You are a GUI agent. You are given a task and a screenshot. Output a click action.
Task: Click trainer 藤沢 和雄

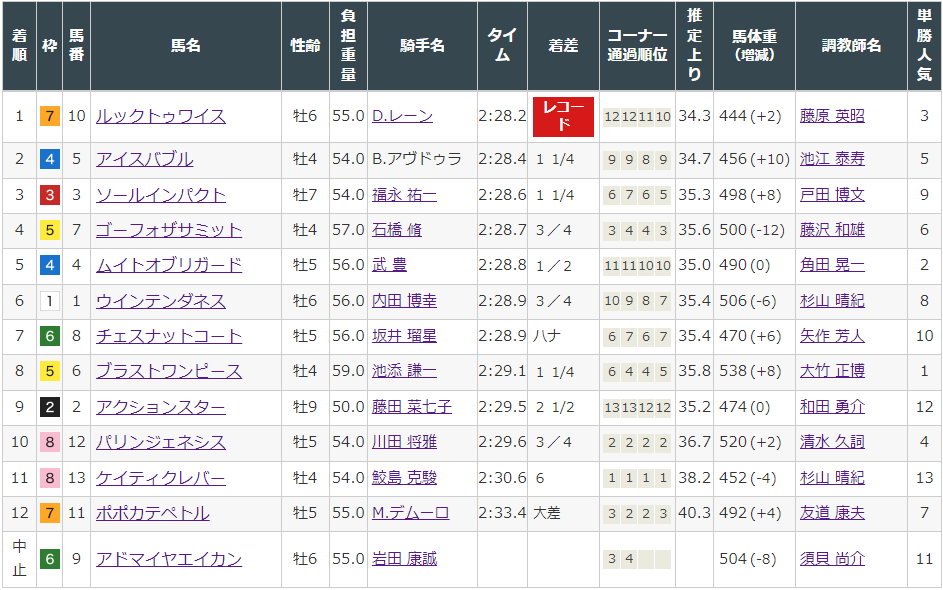832,230
